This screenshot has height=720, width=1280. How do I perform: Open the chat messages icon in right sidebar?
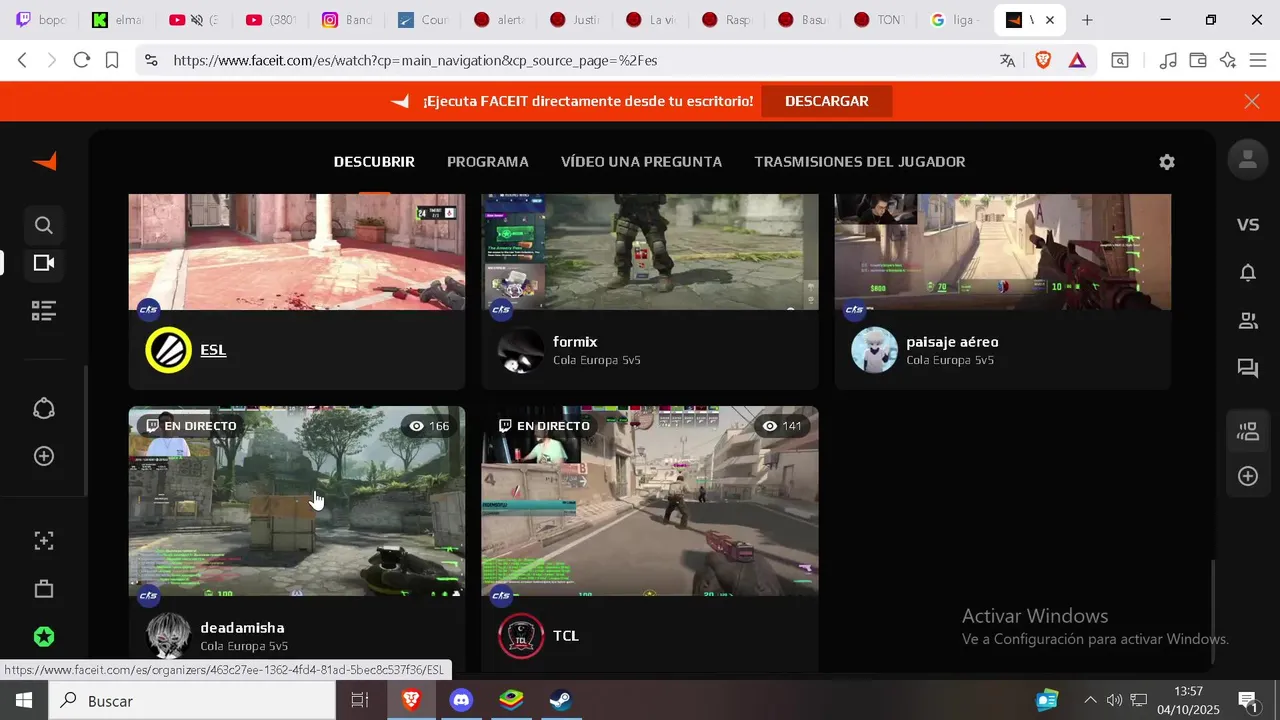[x=1247, y=369]
